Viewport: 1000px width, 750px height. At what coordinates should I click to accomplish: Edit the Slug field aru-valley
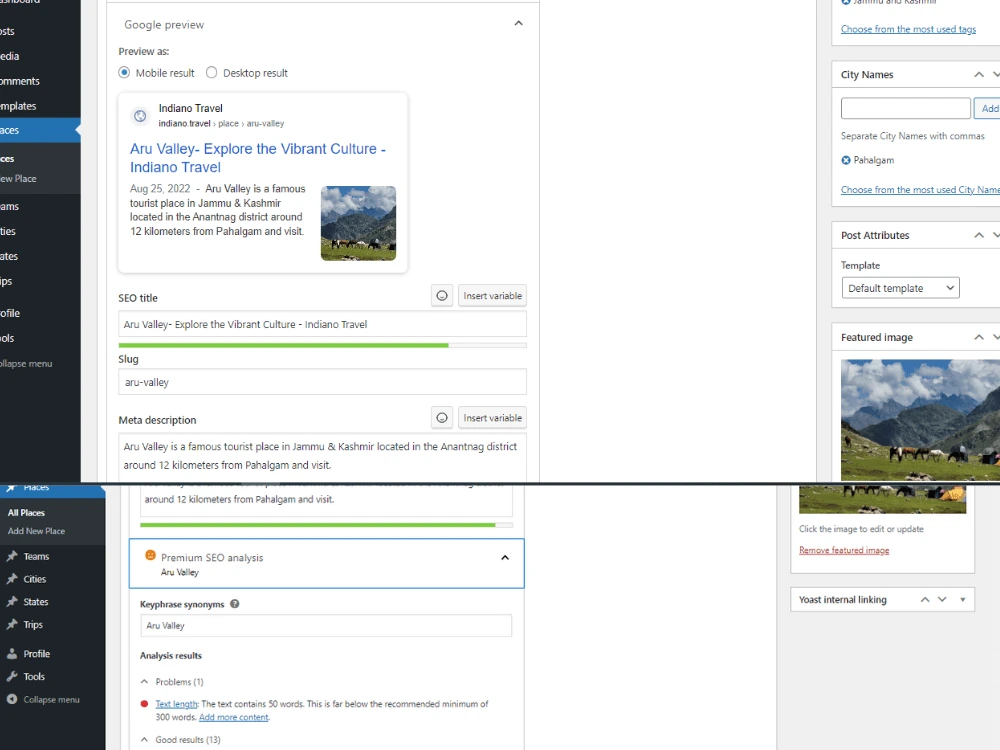point(323,382)
